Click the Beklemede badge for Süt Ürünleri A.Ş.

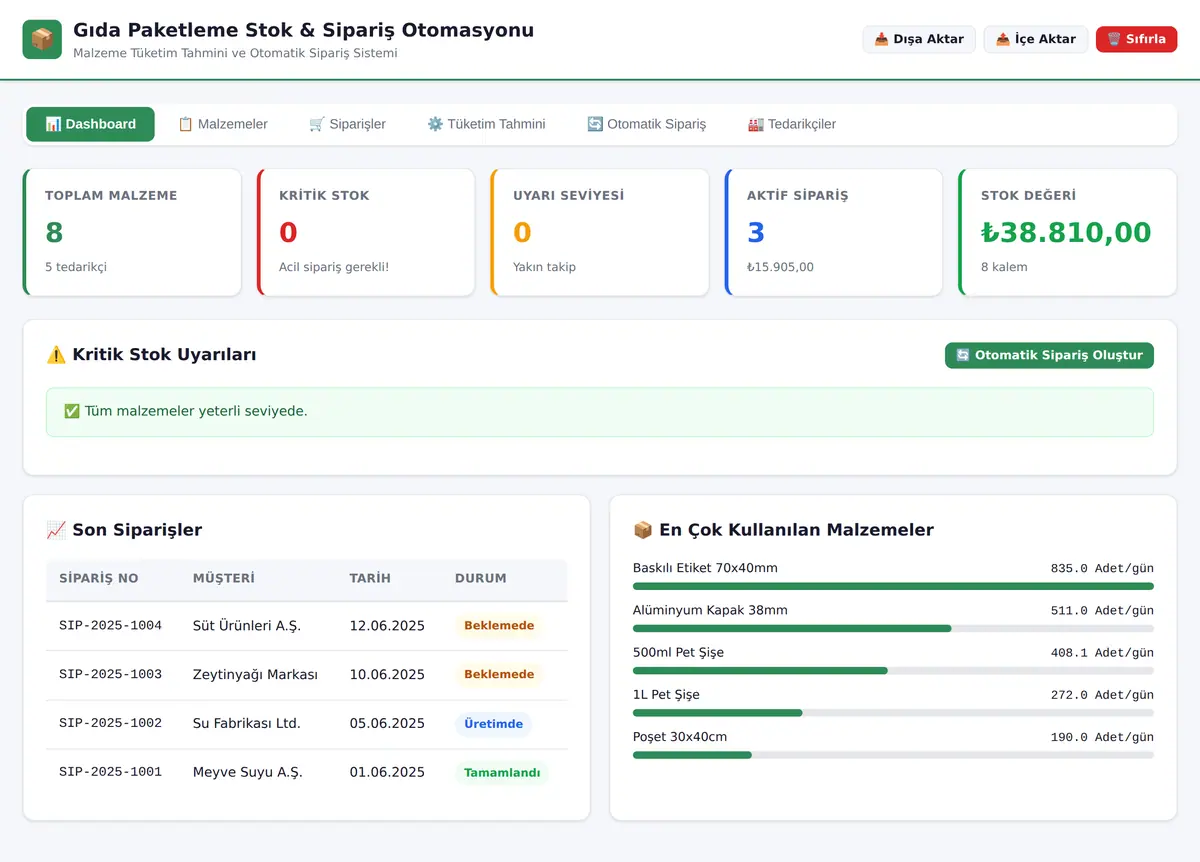pyautogui.click(x=499, y=626)
